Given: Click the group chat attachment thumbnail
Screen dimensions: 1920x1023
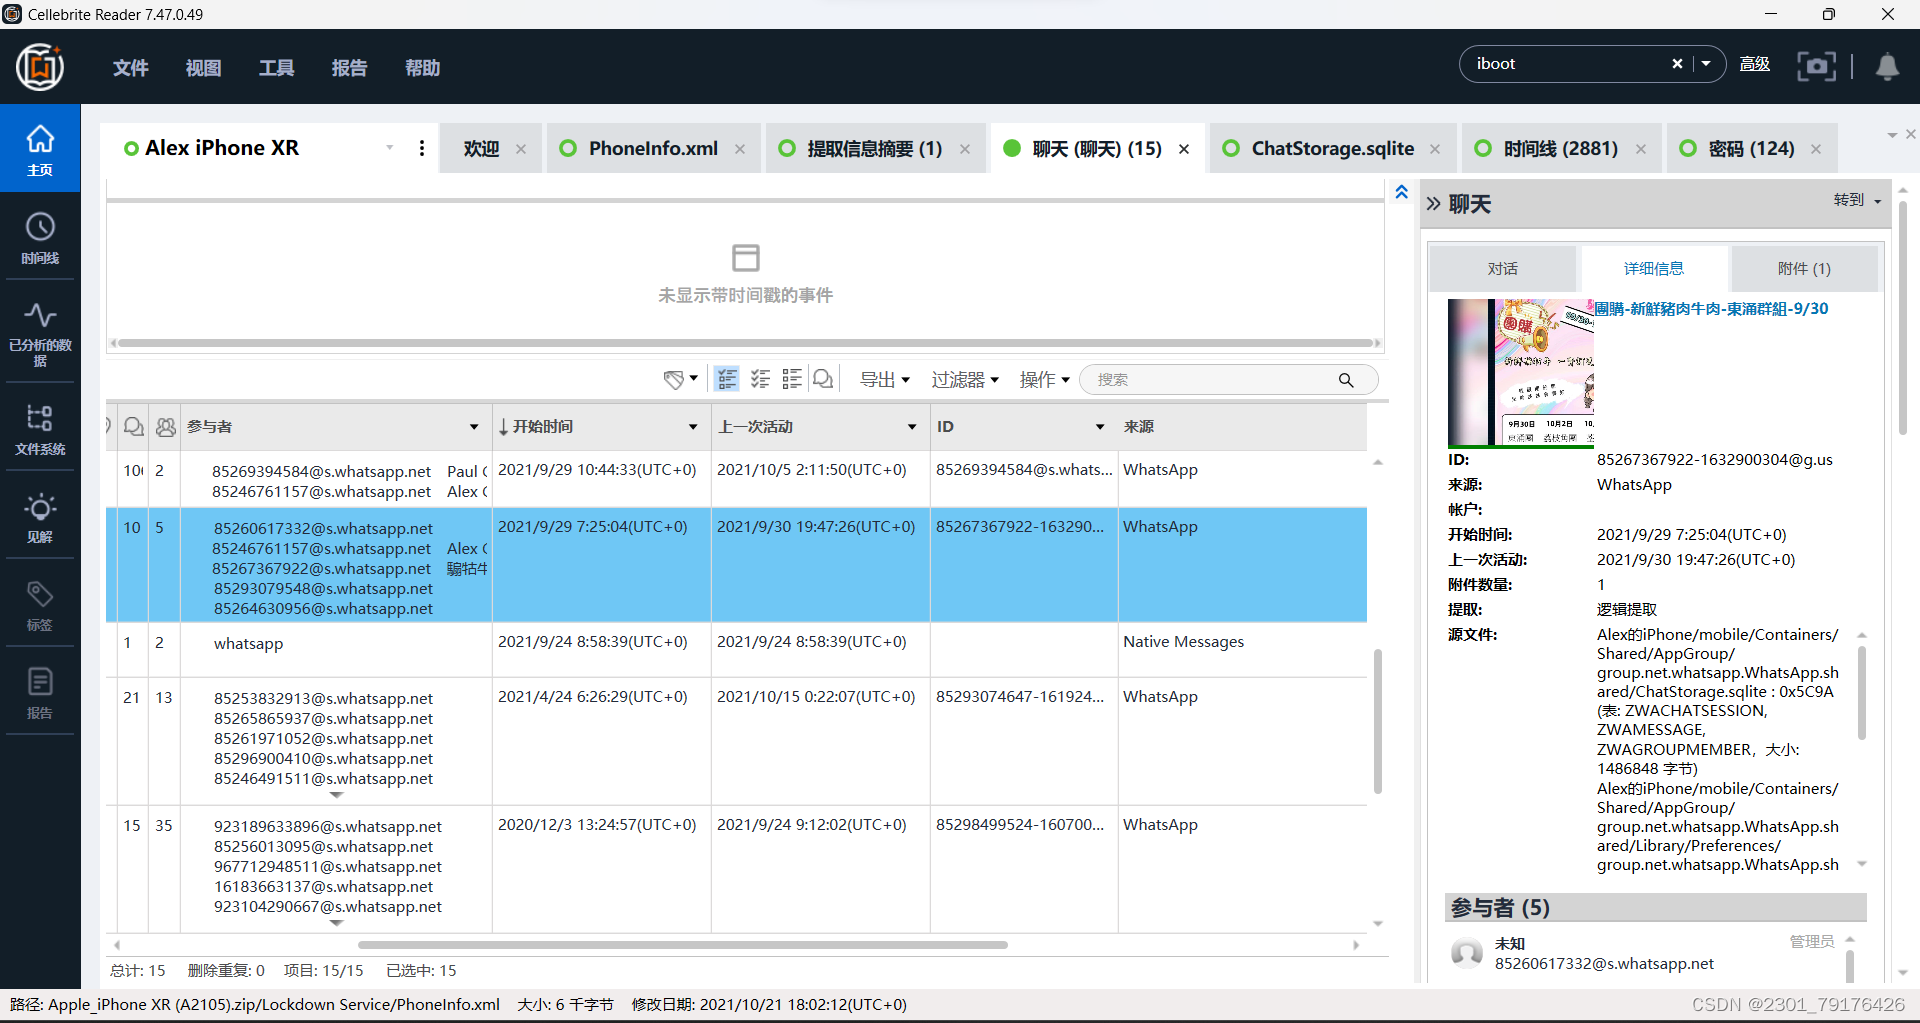Looking at the screenshot, I should 1521,373.
